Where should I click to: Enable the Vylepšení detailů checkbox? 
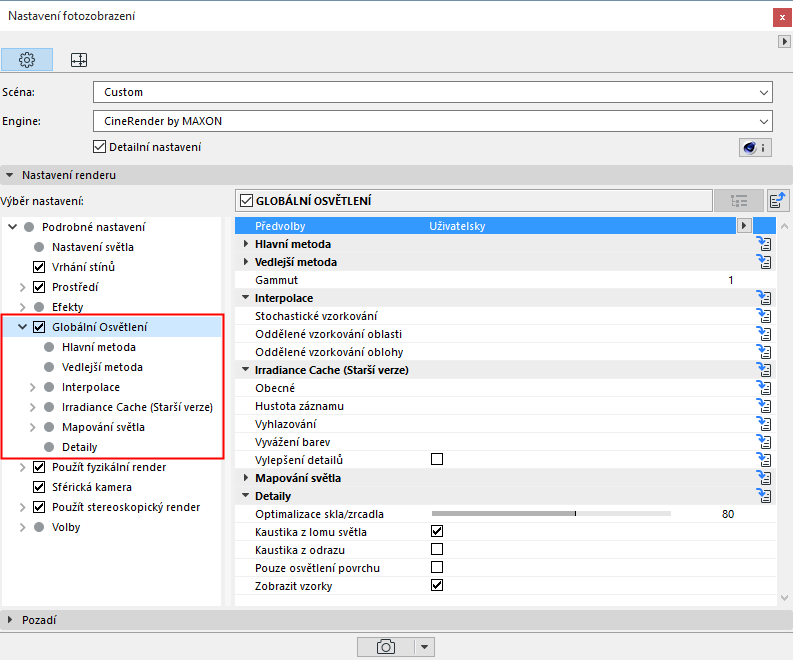(x=437, y=459)
